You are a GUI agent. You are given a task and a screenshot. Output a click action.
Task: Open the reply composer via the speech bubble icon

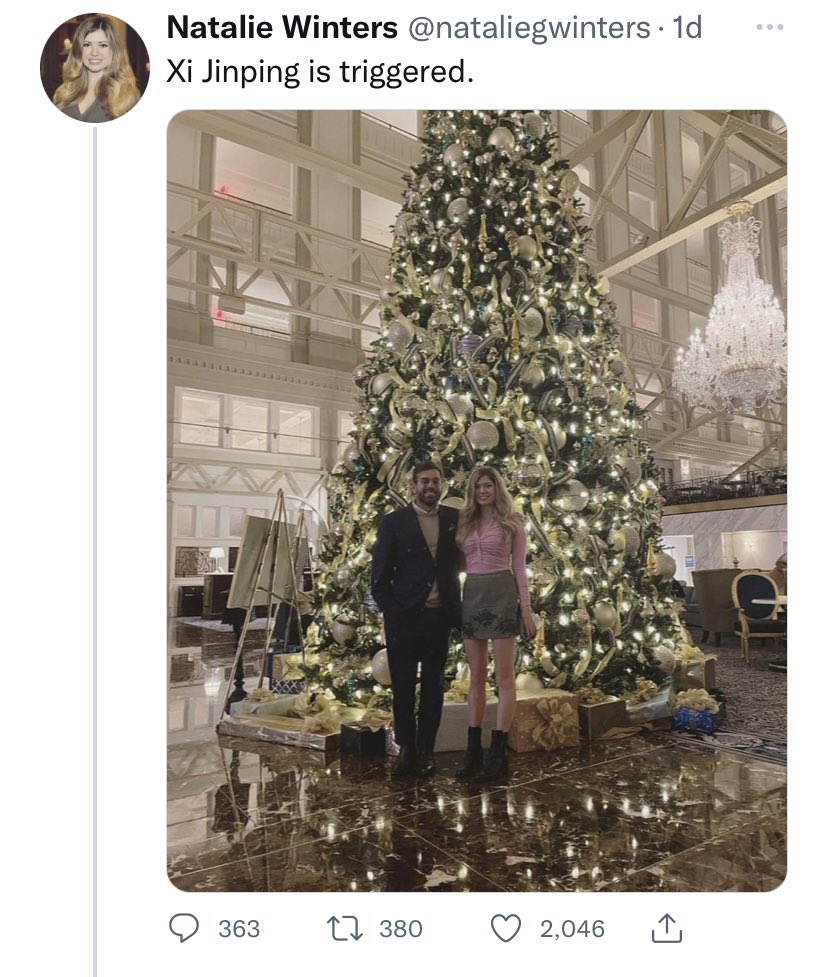[x=186, y=929]
